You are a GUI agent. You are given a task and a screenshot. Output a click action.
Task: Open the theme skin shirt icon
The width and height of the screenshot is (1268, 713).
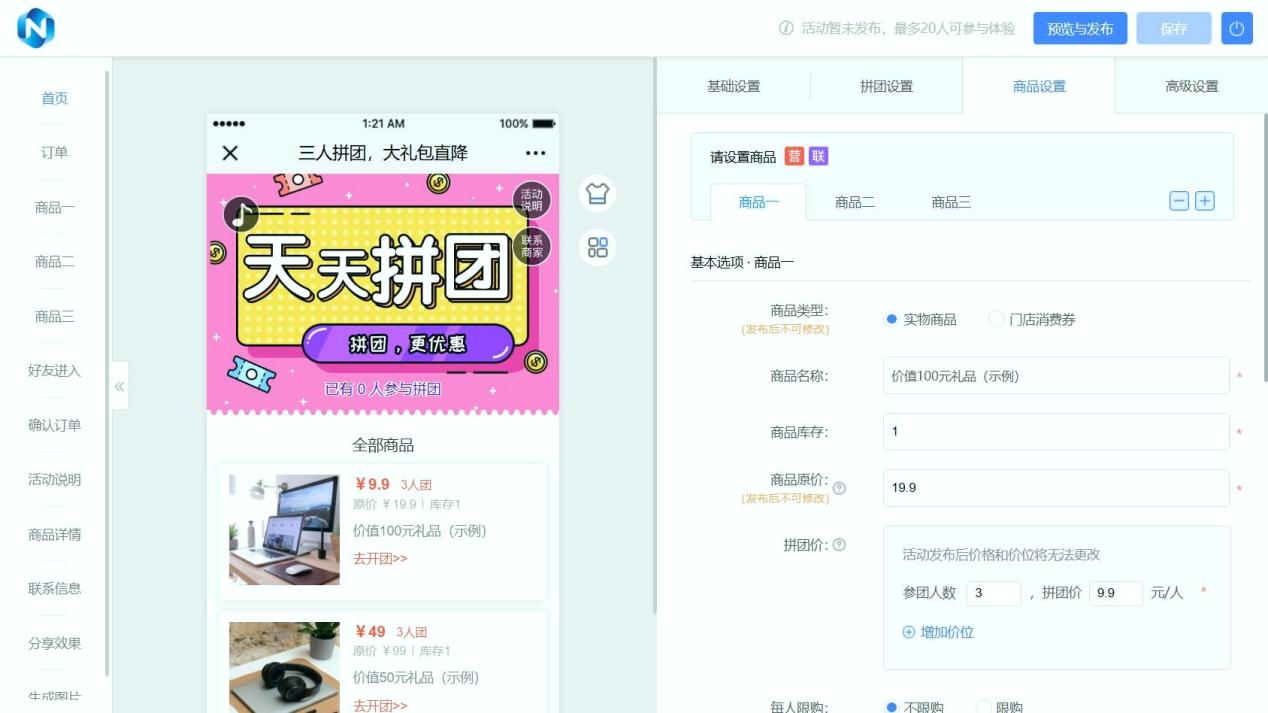[598, 193]
